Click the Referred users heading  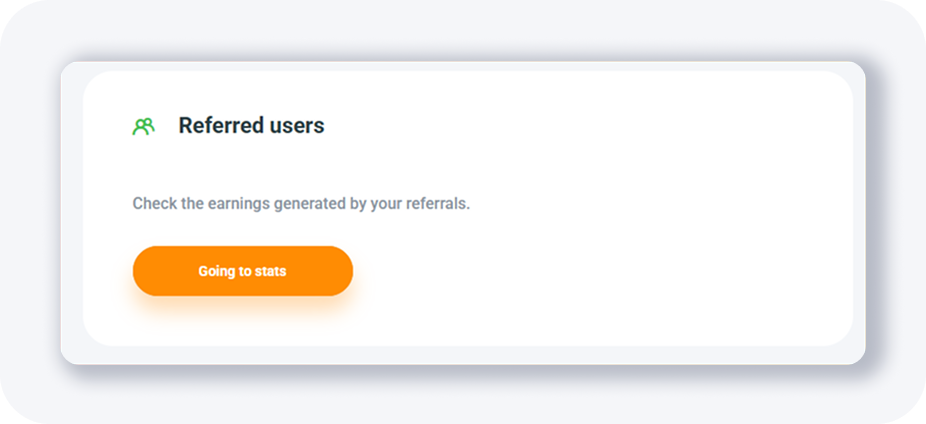[x=251, y=126]
